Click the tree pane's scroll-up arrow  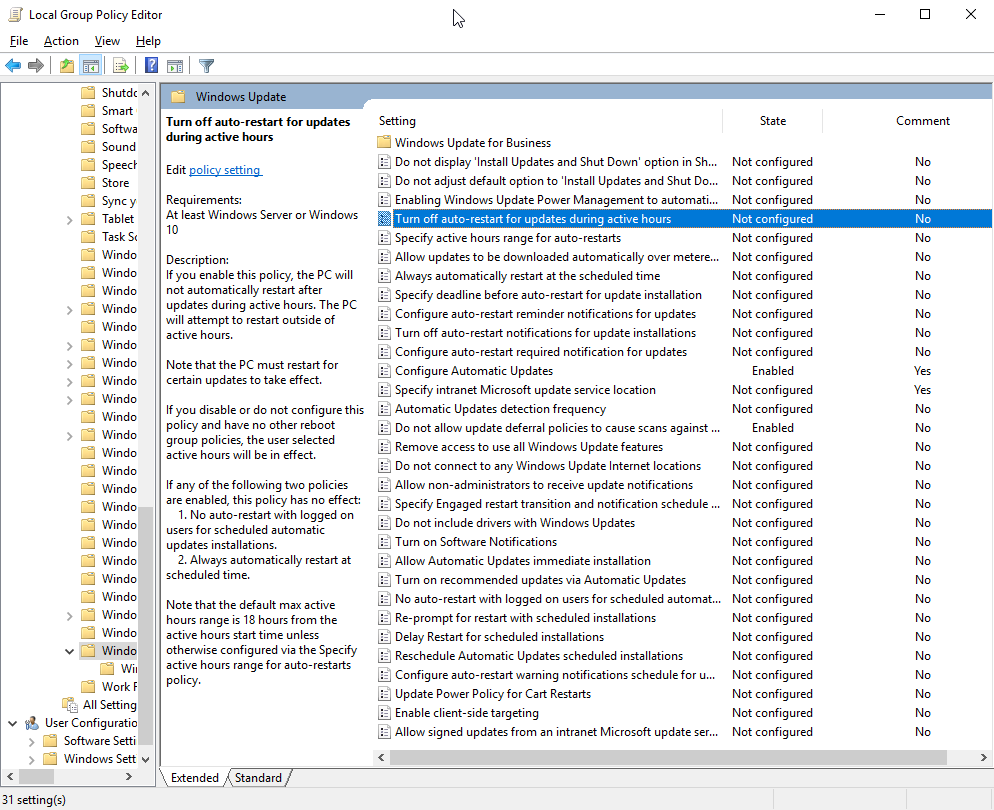(146, 93)
